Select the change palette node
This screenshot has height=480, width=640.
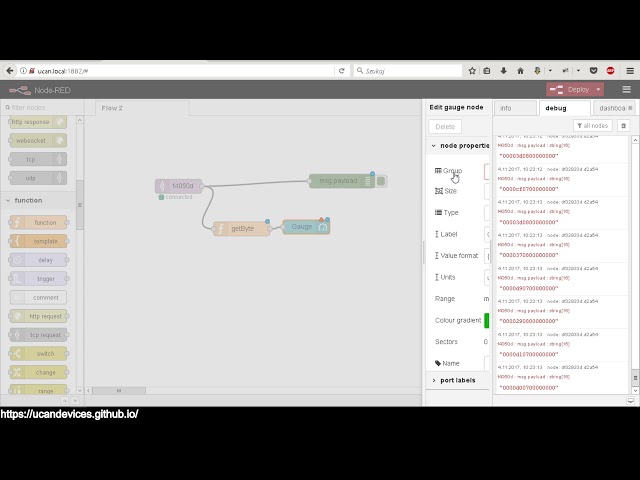(x=38, y=372)
